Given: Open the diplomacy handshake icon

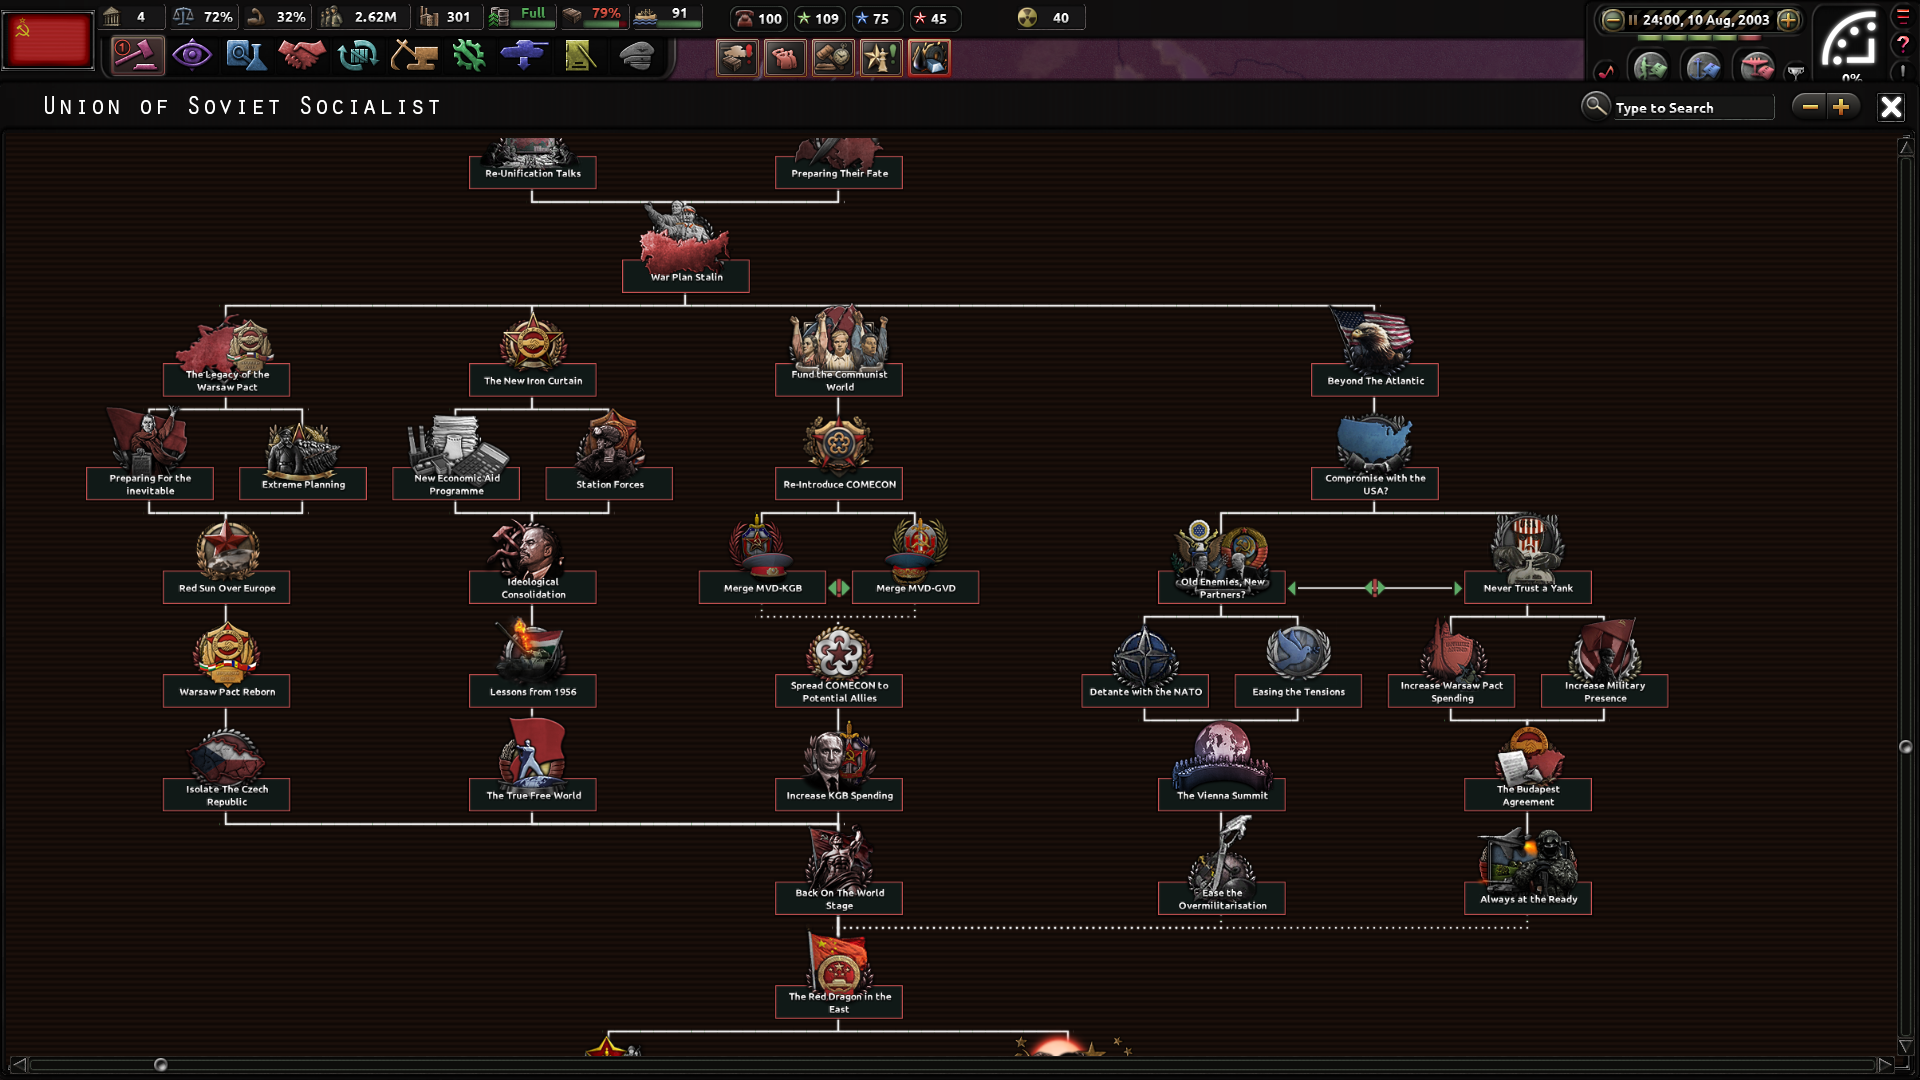Looking at the screenshot, I should (302, 55).
